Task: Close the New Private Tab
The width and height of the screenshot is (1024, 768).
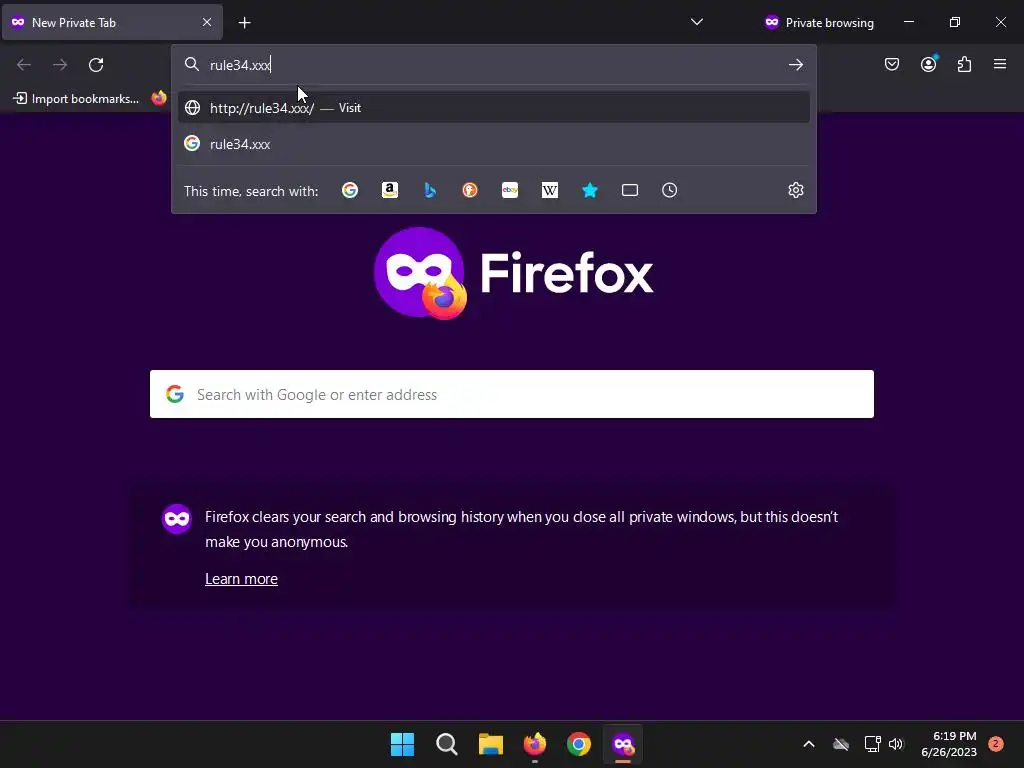Action: pyautogui.click(x=207, y=22)
